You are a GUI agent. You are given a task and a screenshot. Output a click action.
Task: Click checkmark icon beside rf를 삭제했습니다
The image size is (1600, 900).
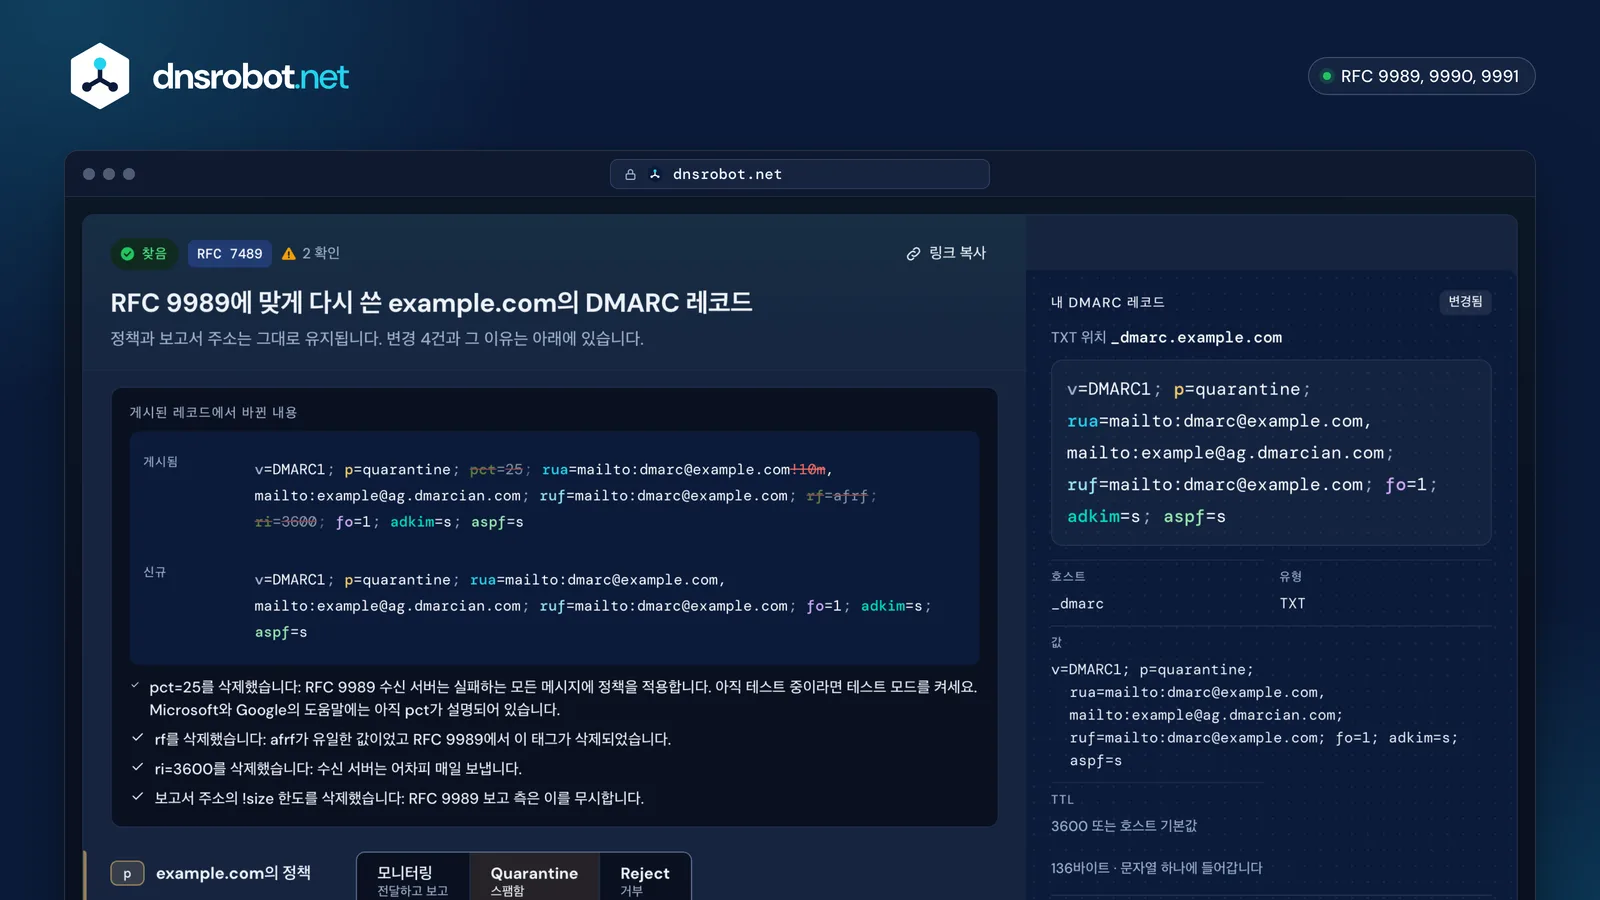(137, 738)
